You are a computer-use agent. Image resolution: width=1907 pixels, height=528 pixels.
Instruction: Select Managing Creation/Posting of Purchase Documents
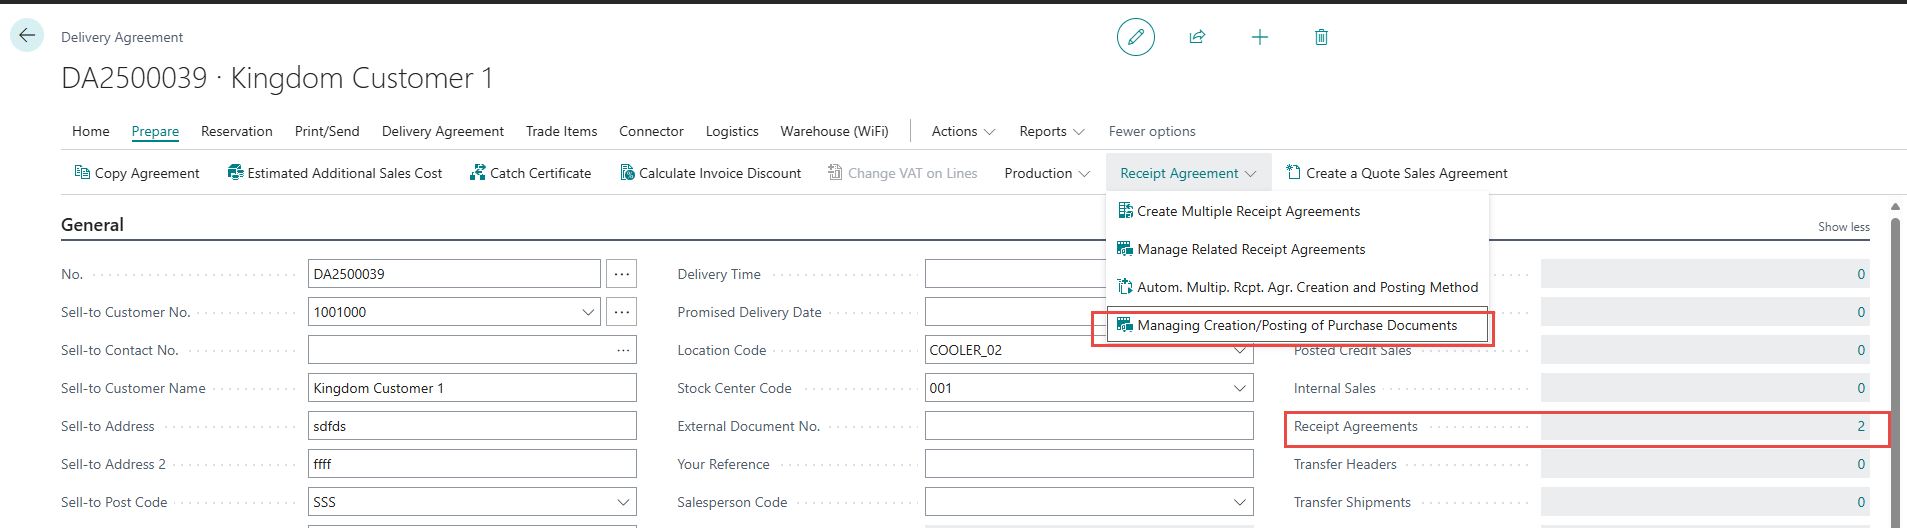[1296, 325]
